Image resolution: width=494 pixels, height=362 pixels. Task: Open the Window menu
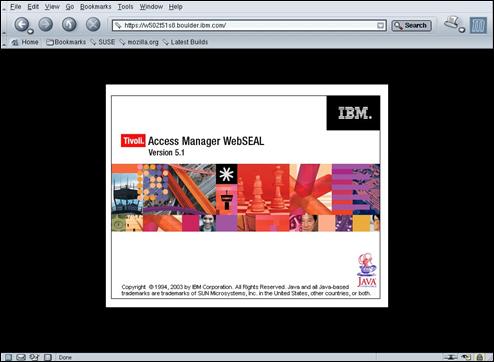tap(151, 7)
